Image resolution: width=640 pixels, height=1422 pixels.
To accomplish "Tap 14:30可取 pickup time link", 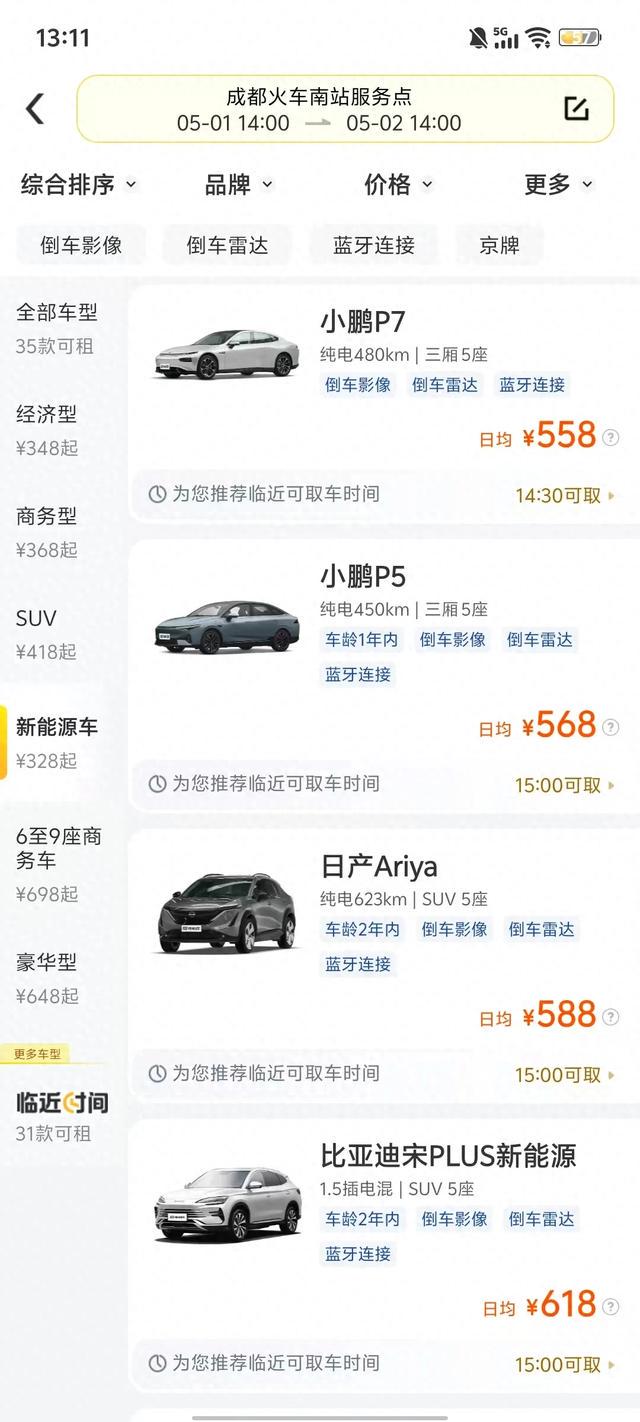I will click(x=565, y=495).
